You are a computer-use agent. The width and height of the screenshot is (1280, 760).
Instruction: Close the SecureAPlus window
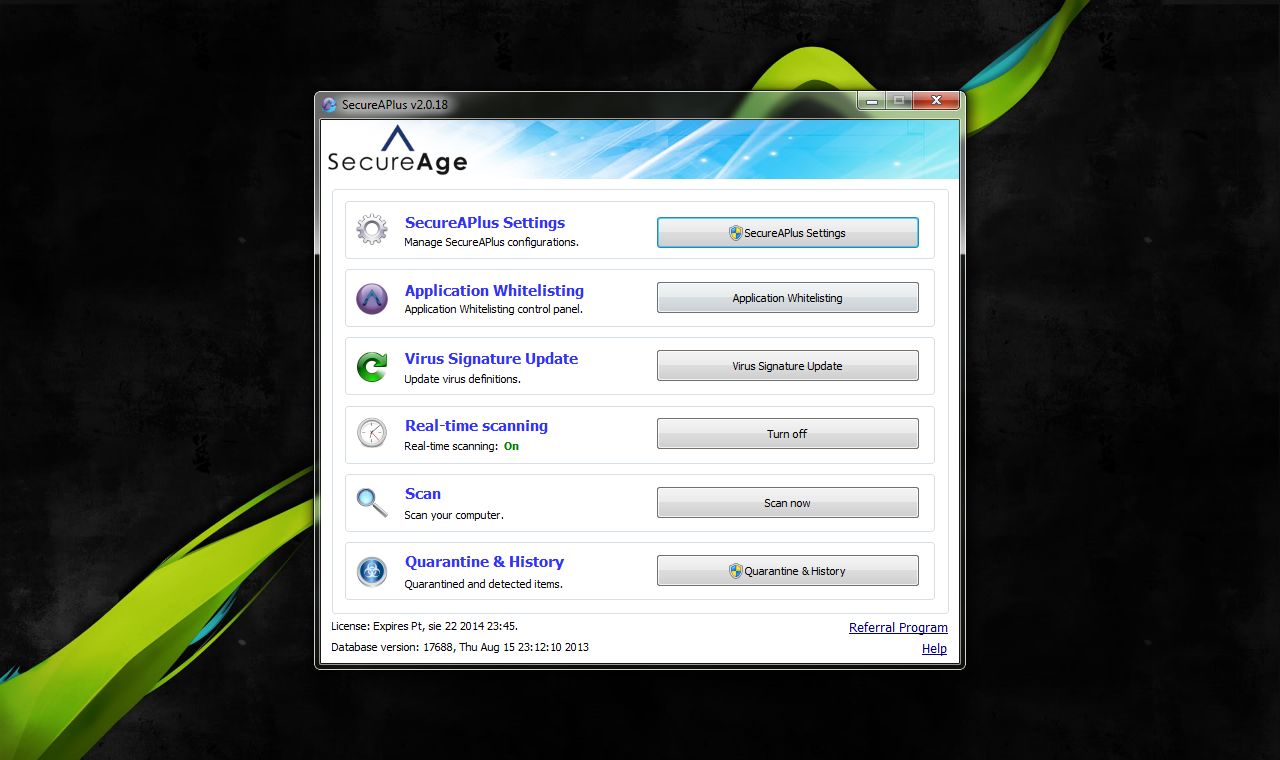936,100
